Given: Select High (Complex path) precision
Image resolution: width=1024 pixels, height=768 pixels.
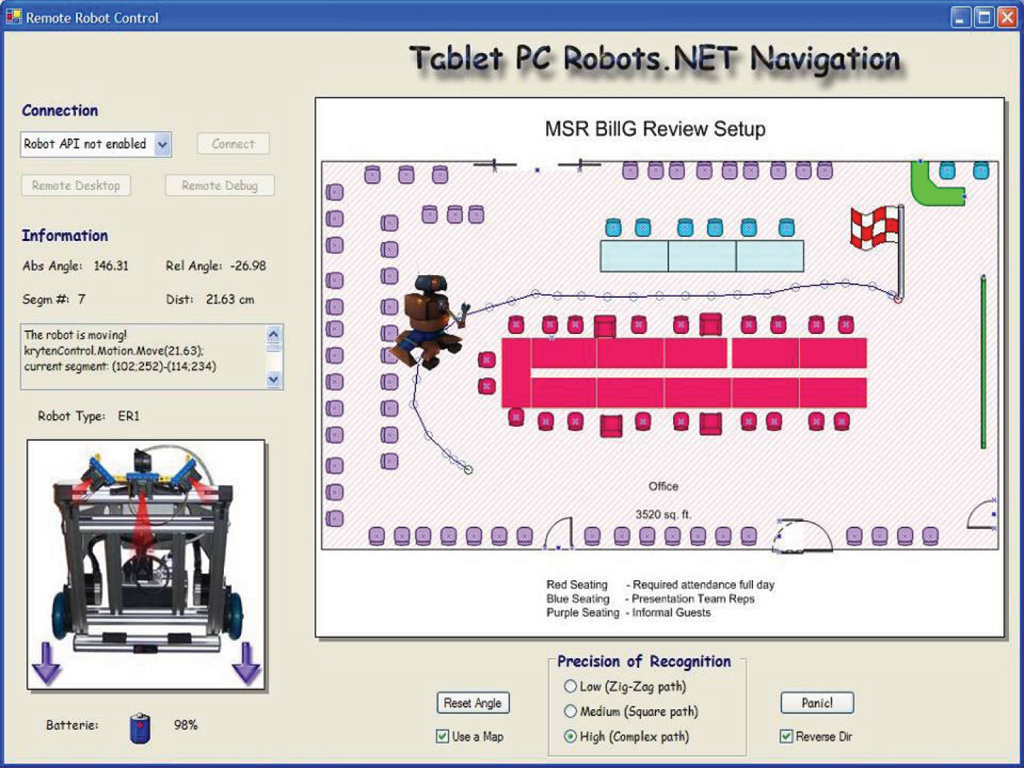Looking at the screenshot, I should point(570,737).
